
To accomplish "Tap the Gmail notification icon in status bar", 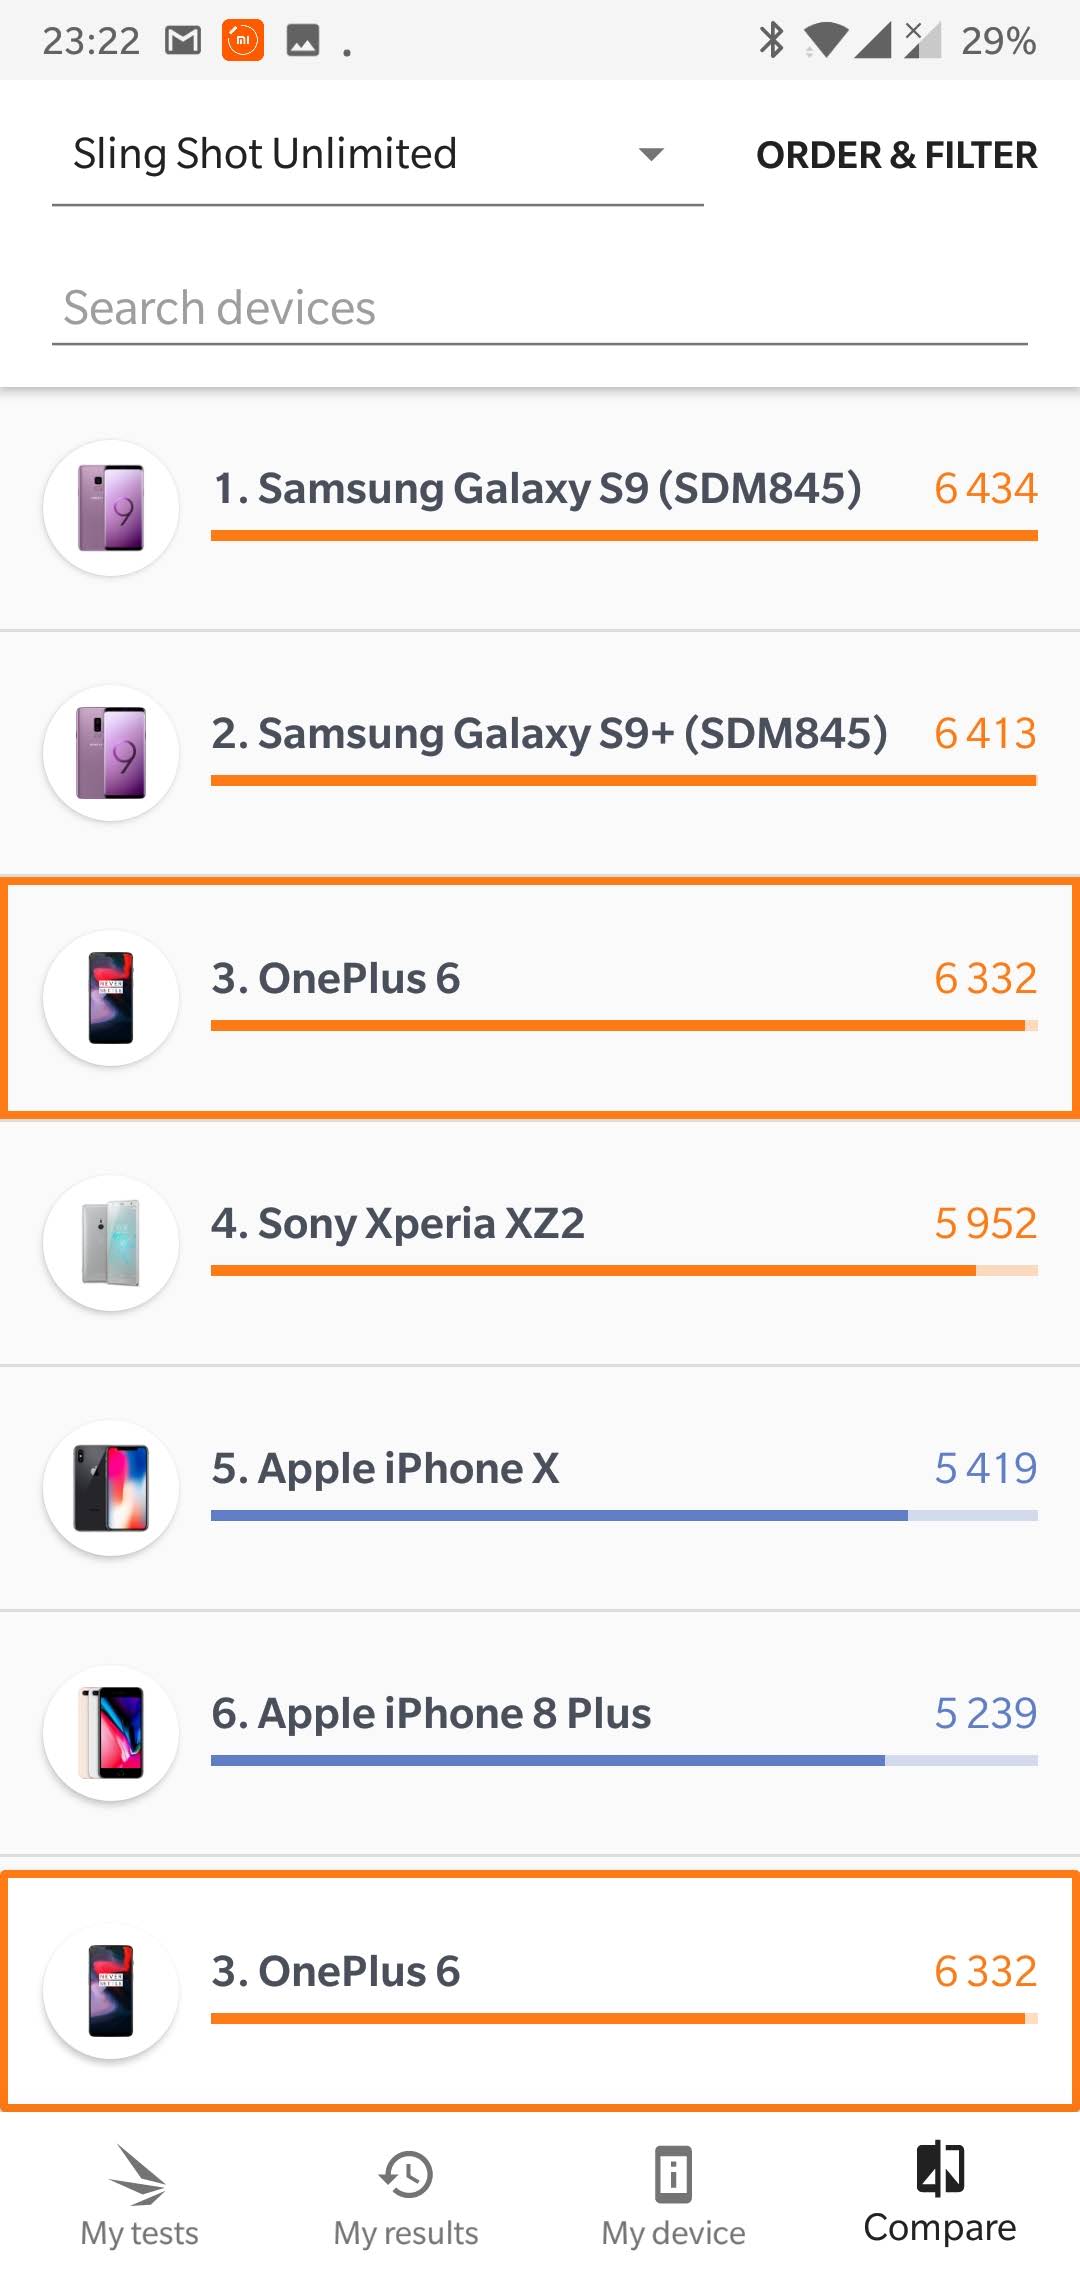I will (183, 40).
